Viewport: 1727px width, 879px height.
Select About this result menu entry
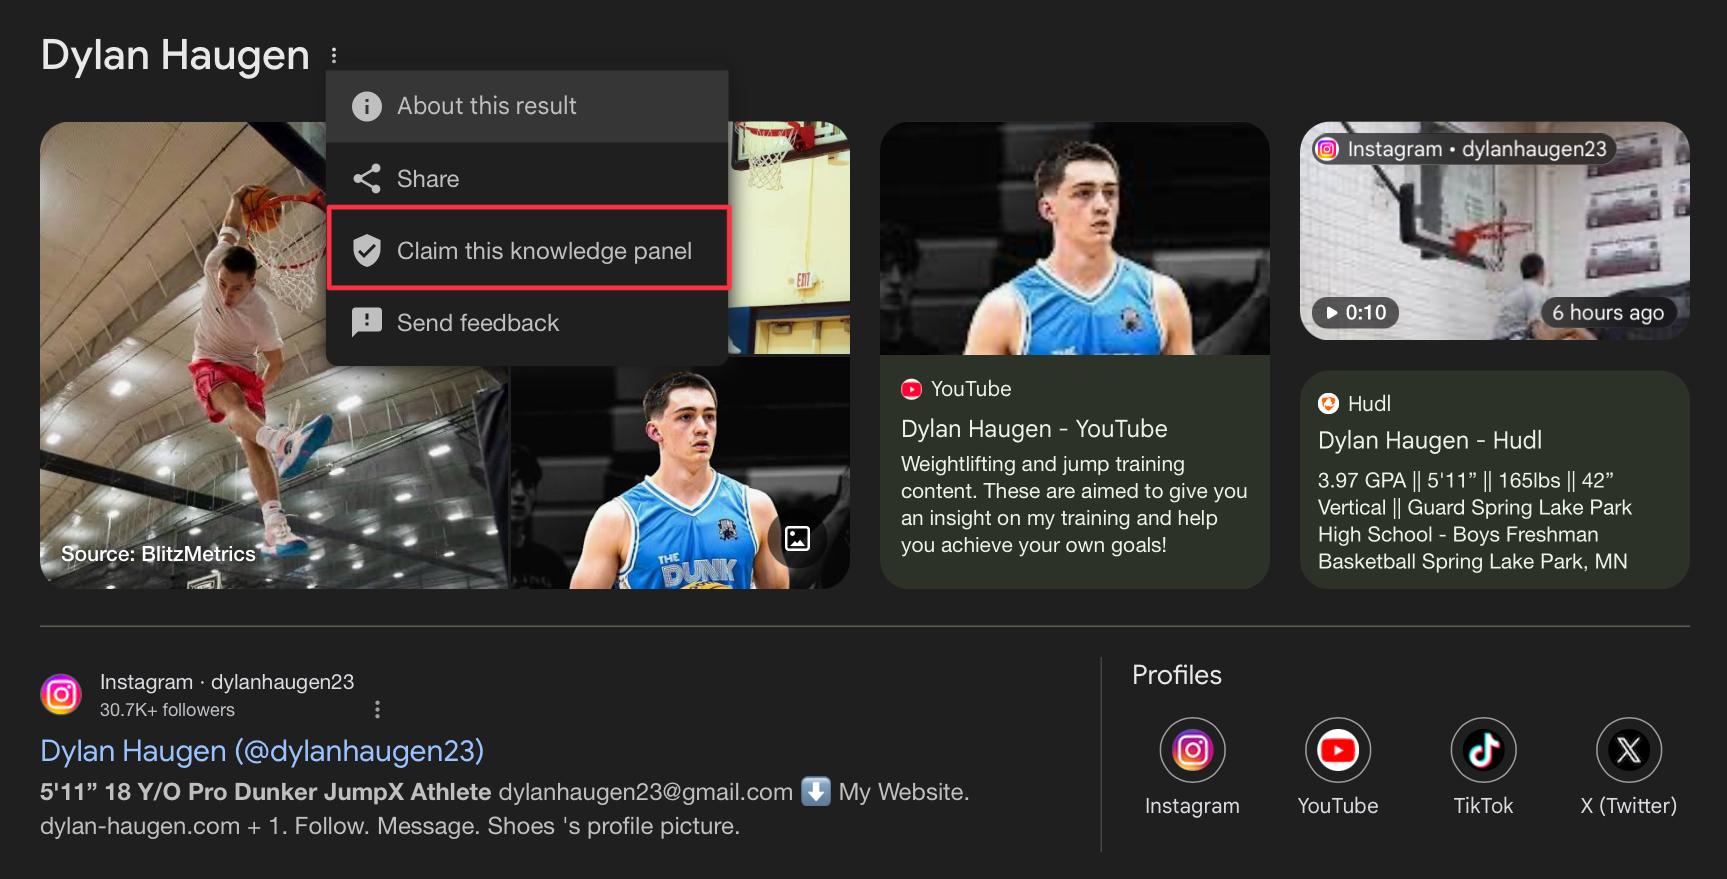pos(527,106)
